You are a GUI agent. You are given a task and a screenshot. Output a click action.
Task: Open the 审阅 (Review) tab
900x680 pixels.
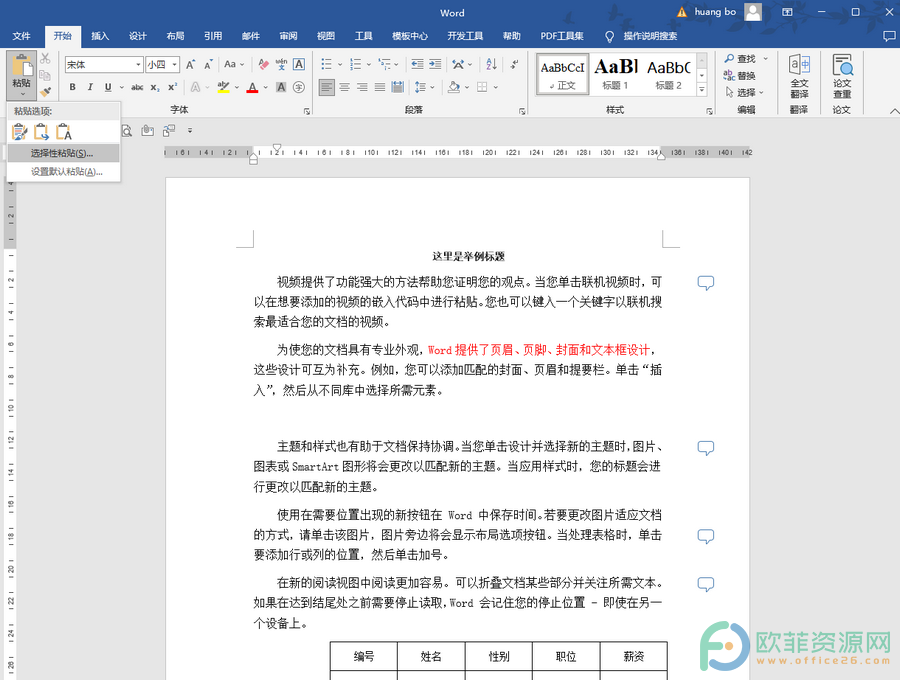tap(288, 36)
